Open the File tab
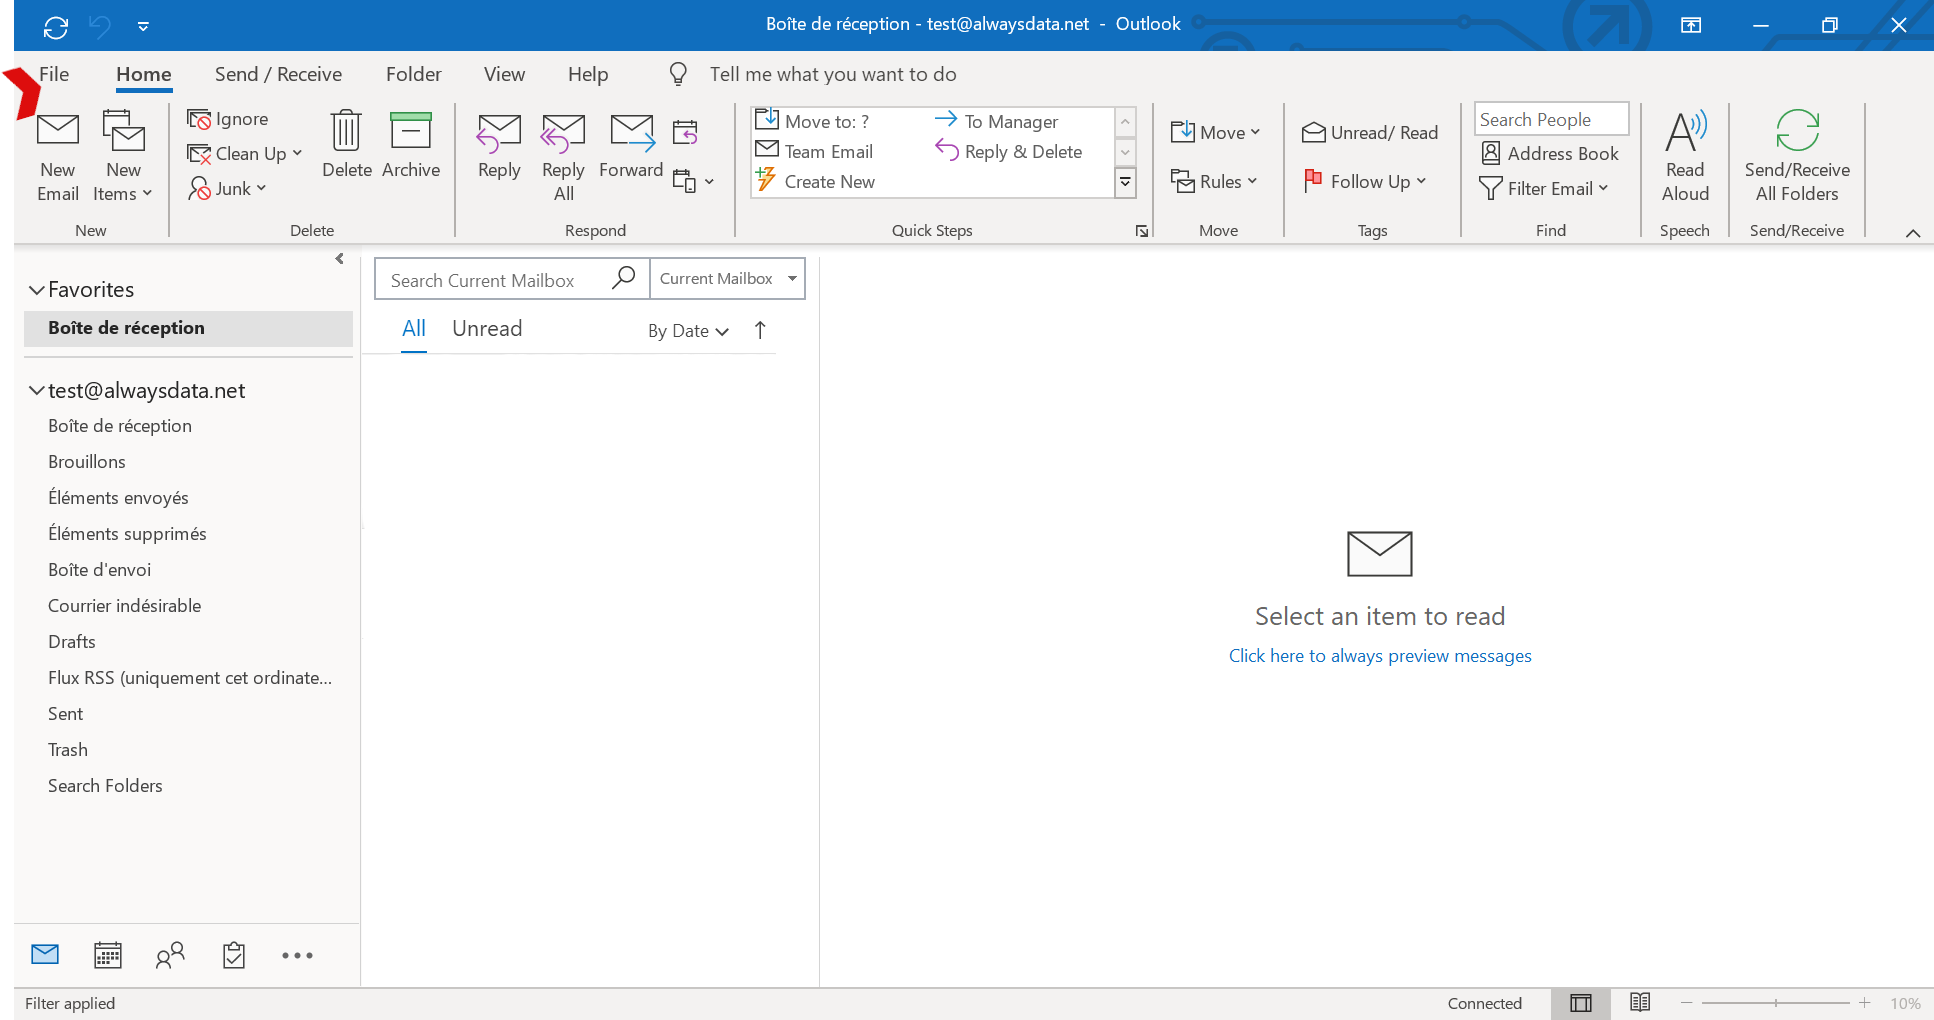1934x1020 pixels. pyautogui.click(x=54, y=74)
